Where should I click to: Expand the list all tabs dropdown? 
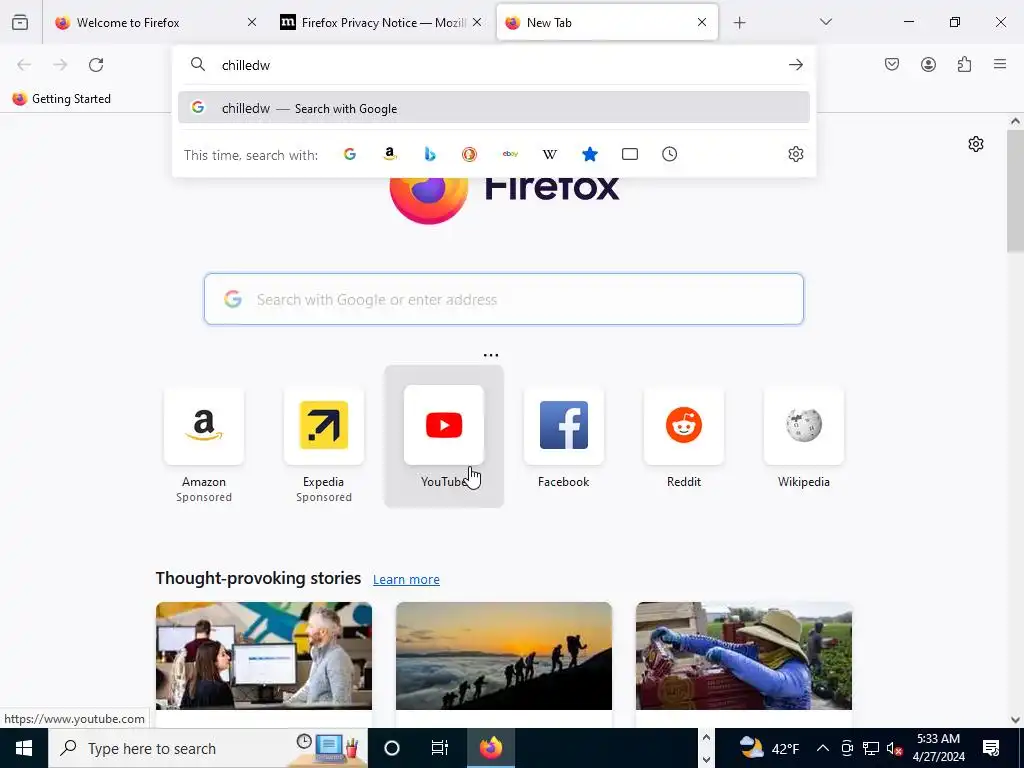pos(825,22)
